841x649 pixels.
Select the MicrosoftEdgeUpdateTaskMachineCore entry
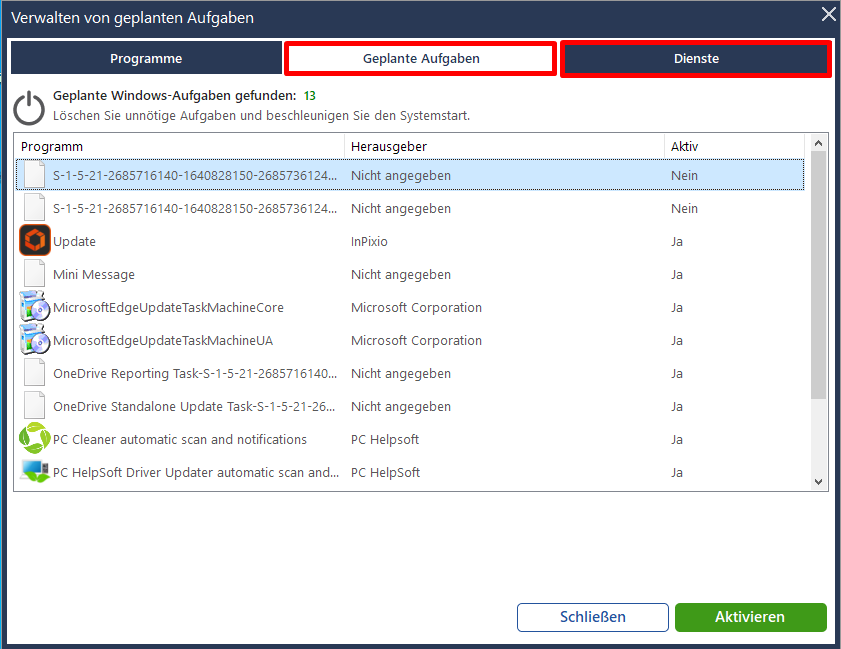[x=410, y=307]
